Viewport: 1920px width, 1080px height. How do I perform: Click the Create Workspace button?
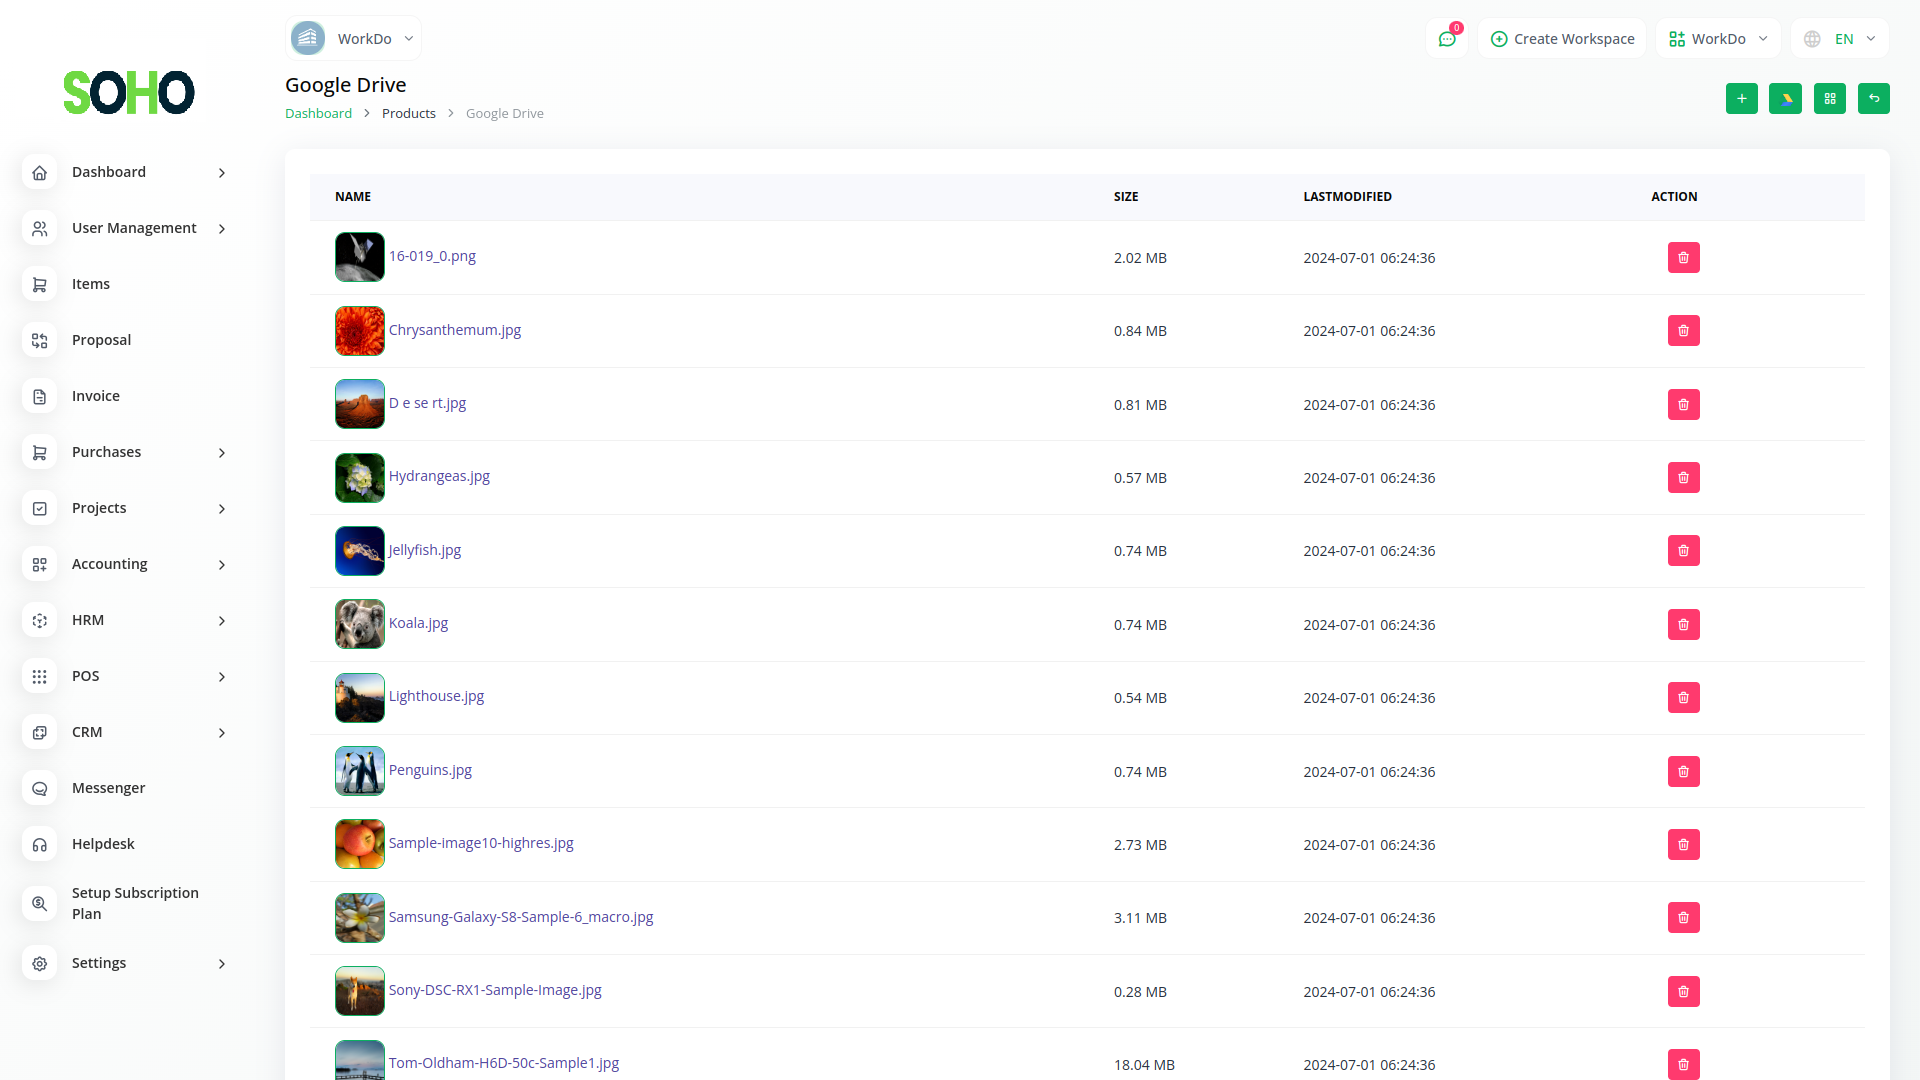[x=1562, y=39]
